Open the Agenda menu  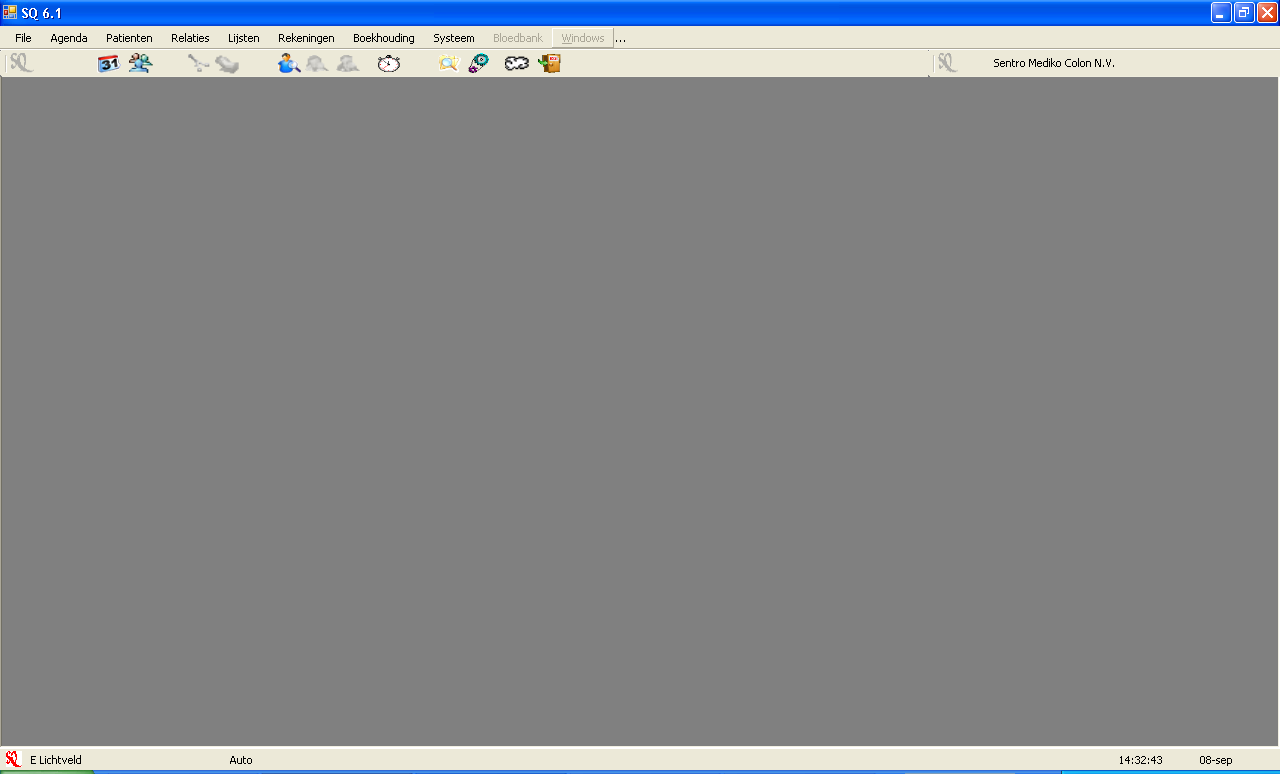[x=69, y=38]
